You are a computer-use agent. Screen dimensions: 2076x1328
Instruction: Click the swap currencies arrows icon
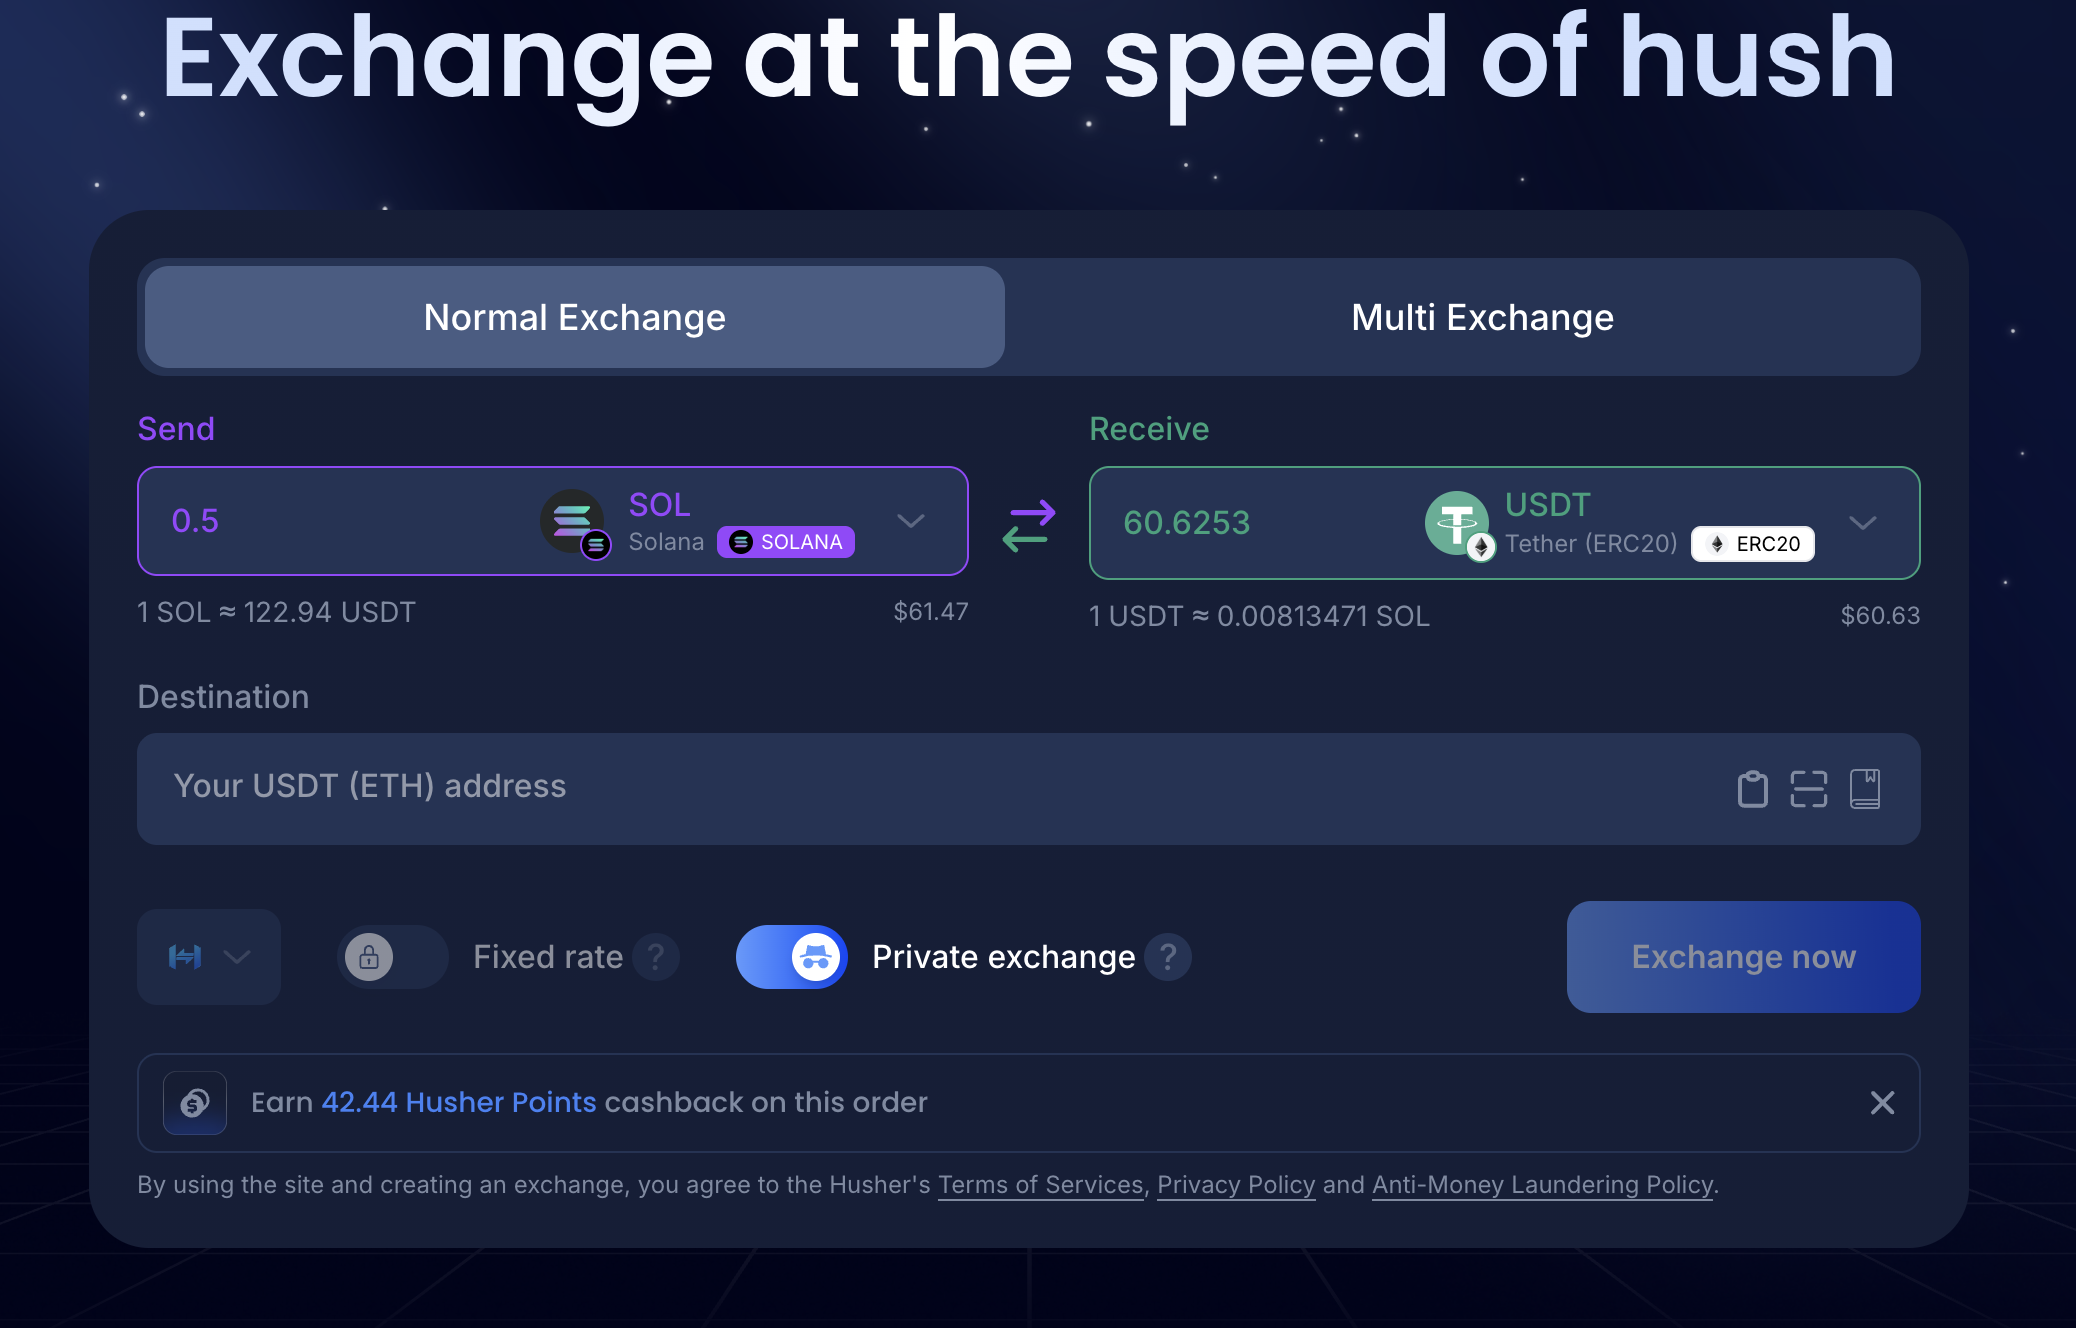[1028, 524]
